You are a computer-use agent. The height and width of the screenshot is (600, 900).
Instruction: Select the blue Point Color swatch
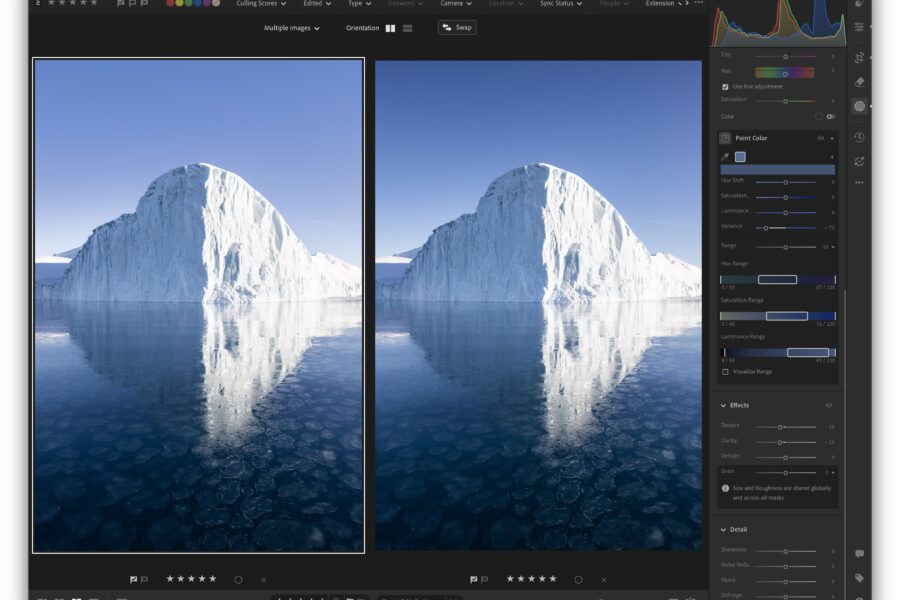tap(740, 157)
